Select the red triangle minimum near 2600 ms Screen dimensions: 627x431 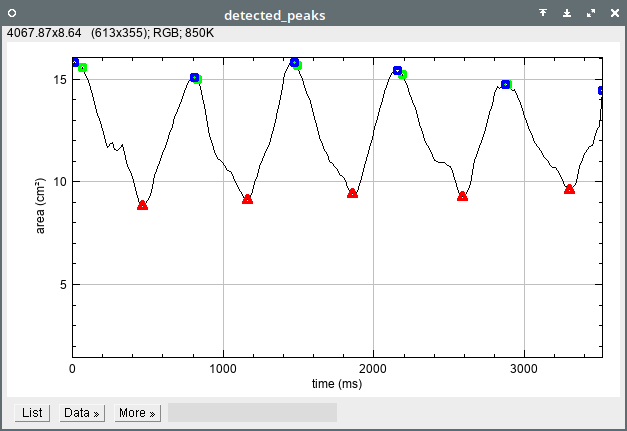click(462, 196)
